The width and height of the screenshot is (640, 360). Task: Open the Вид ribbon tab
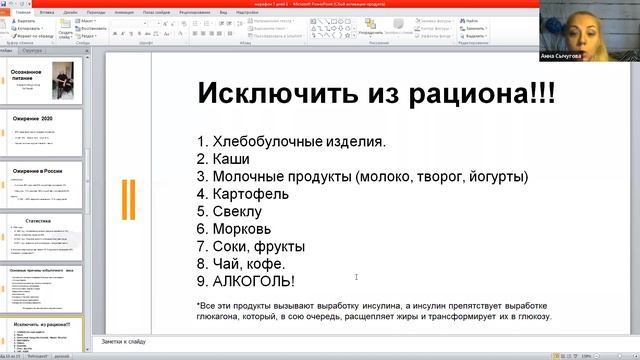[x=223, y=13]
